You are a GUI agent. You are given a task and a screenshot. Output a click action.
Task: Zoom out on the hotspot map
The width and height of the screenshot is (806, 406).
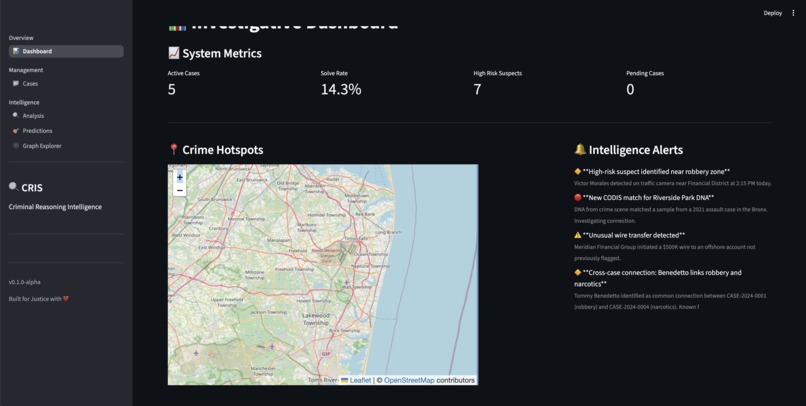click(179, 190)
